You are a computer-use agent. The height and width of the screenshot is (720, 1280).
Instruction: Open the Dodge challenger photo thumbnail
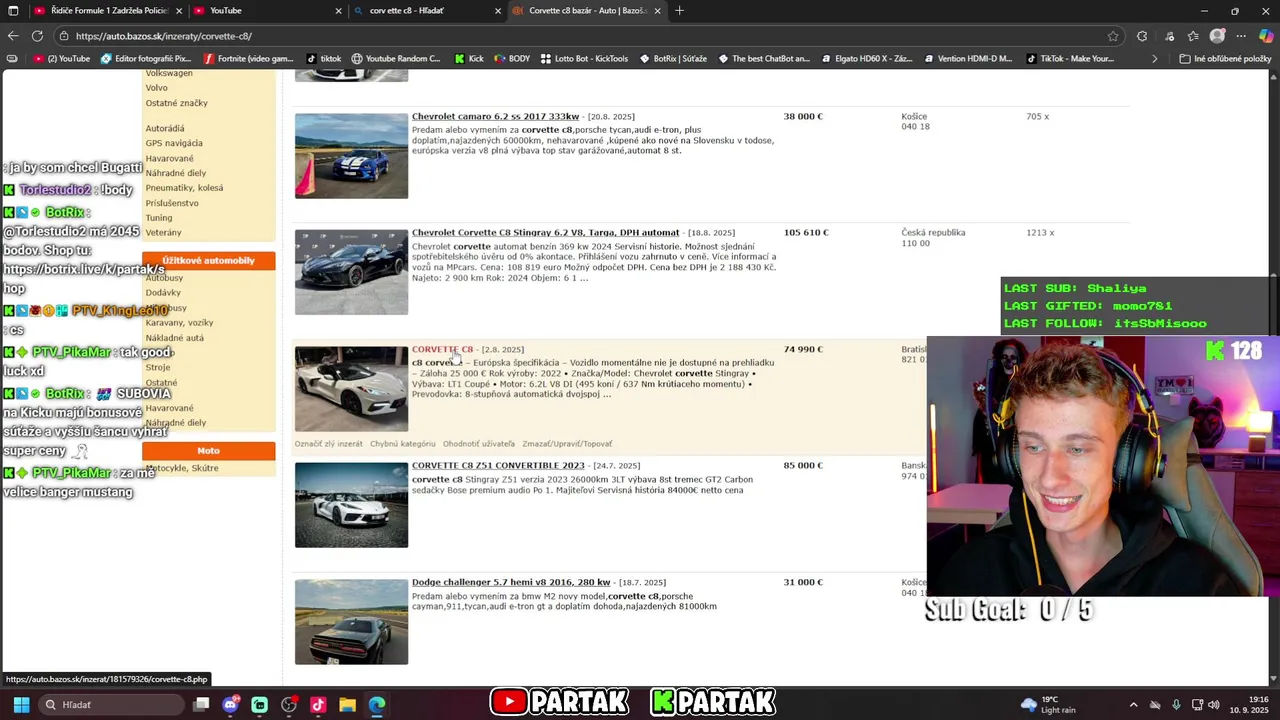coord(351,621)
